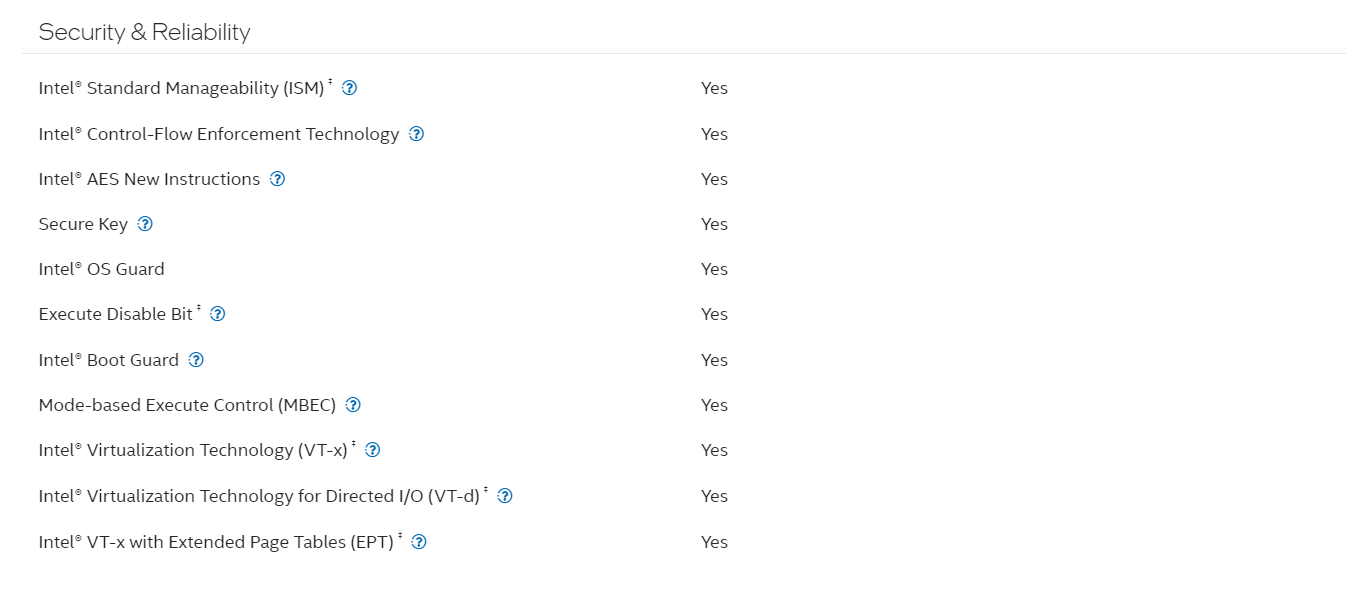
Task: Open help for Intel Standard Manageability (ISM)
Action: coord(350,88)
